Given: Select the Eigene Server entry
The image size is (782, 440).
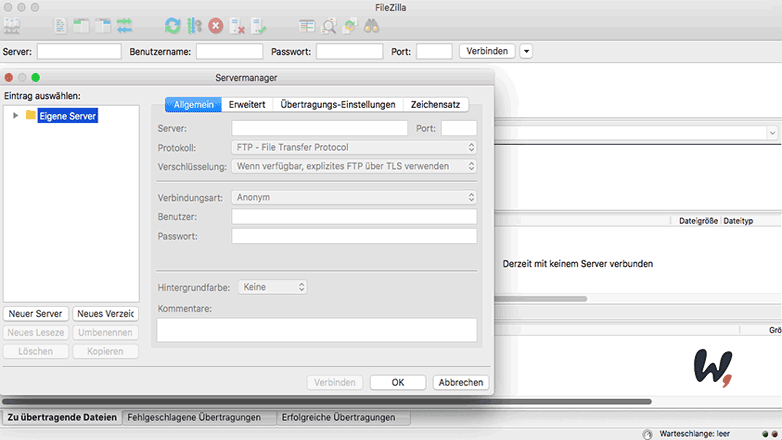Looking at the screenshot, I should coord(67,116).
